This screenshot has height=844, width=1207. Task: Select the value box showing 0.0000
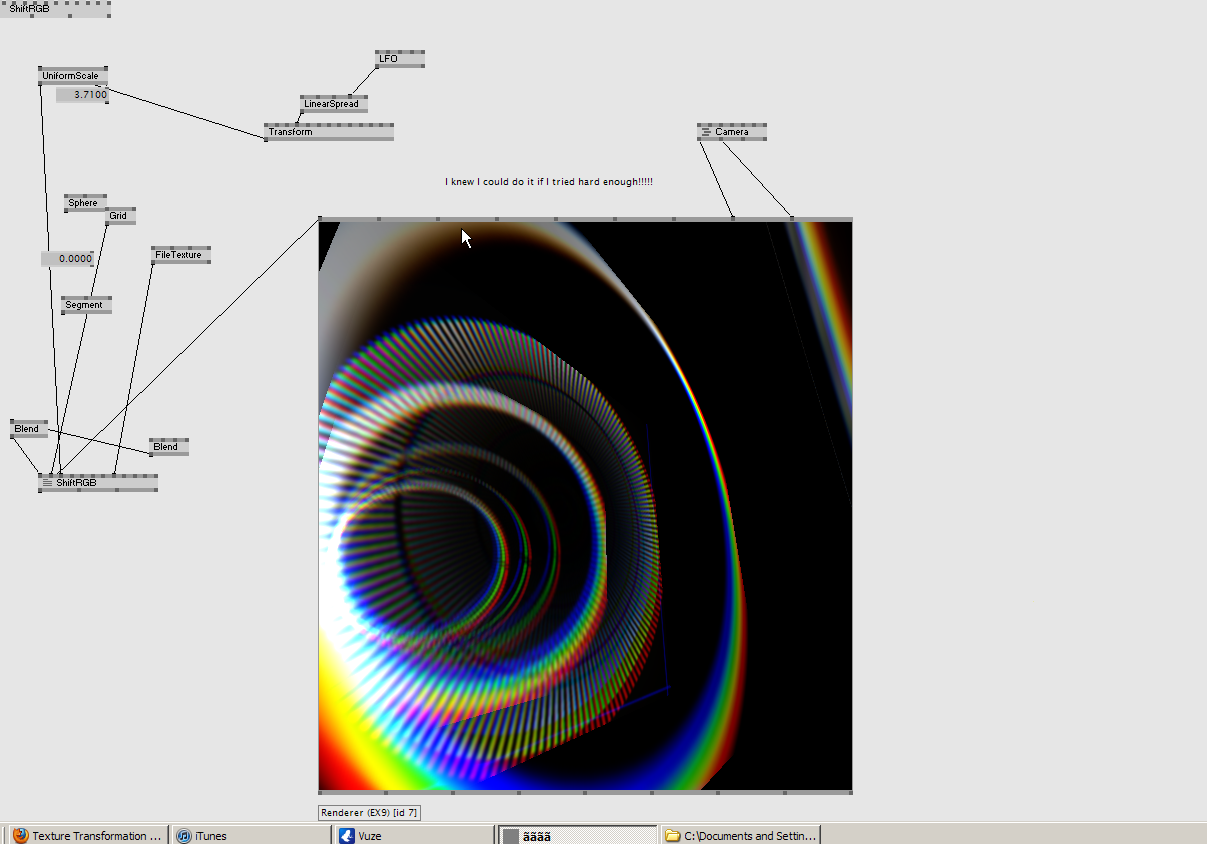pyautogui.click(x=68, y=259)
